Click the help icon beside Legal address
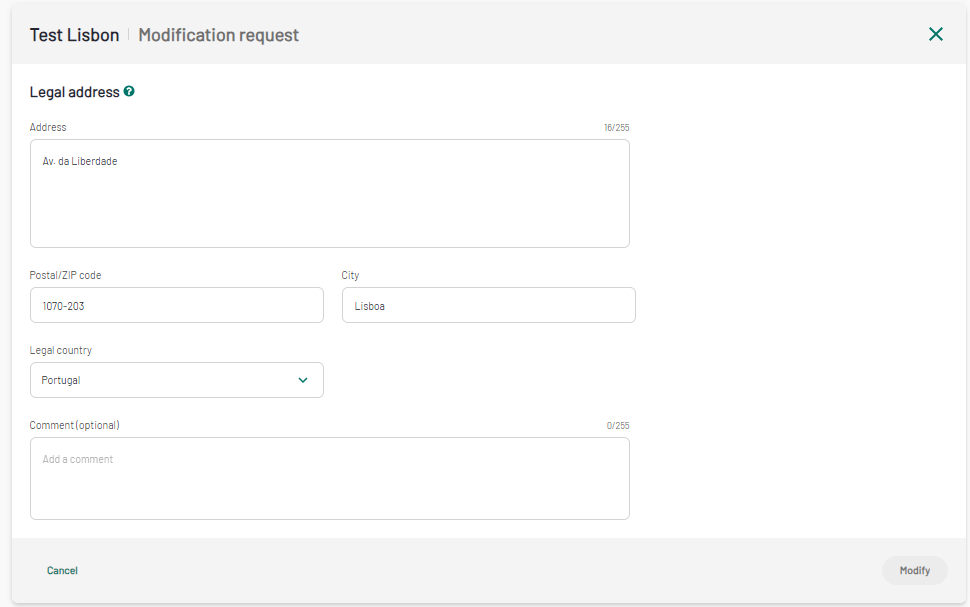 [129, 91]
